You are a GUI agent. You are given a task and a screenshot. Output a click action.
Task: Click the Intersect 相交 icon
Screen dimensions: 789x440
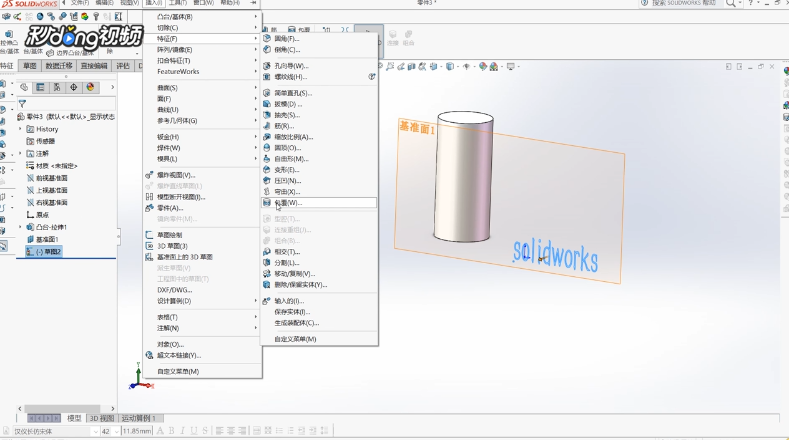tap(267, 251)
